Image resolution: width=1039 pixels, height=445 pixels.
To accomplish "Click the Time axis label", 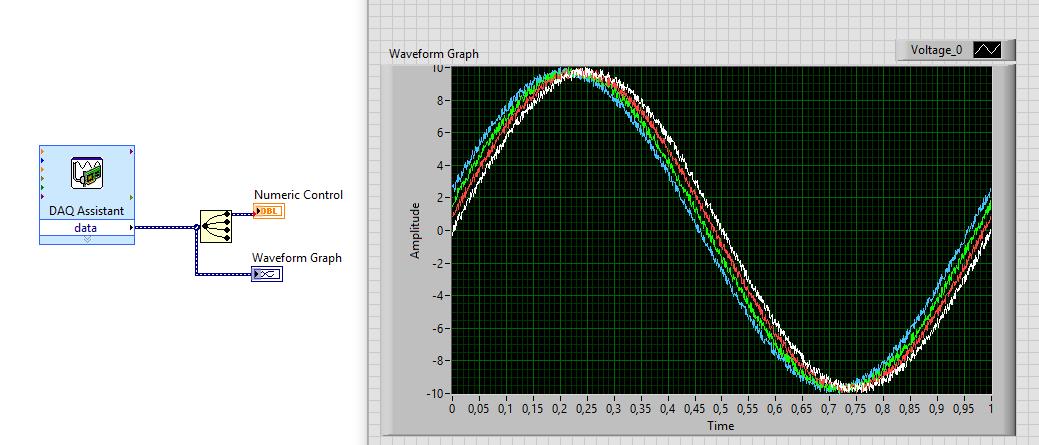I will click(721, 425).
